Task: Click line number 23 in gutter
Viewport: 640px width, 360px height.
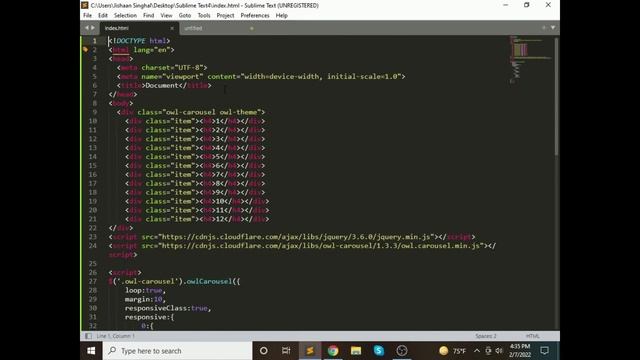Action: pyautogui.click(x=93, y=237)
